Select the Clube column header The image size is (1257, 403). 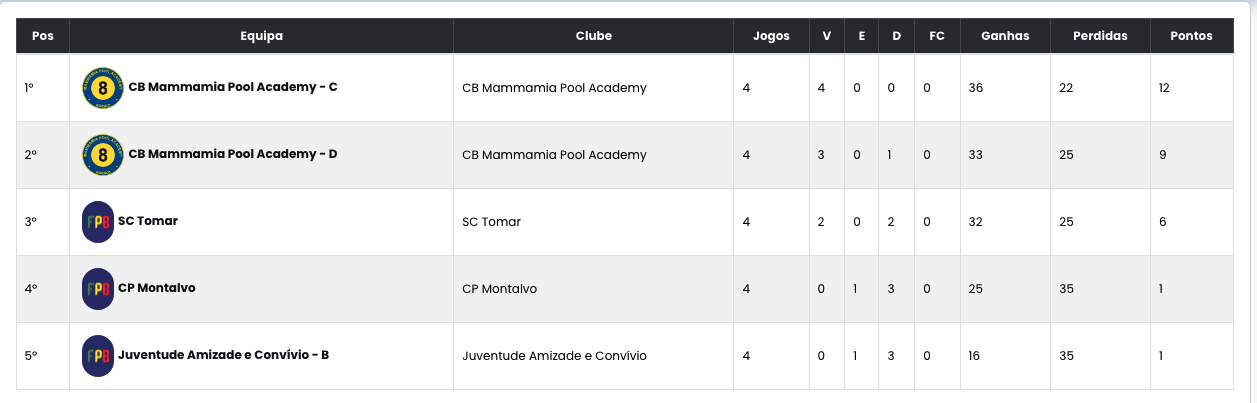[594, 36]
